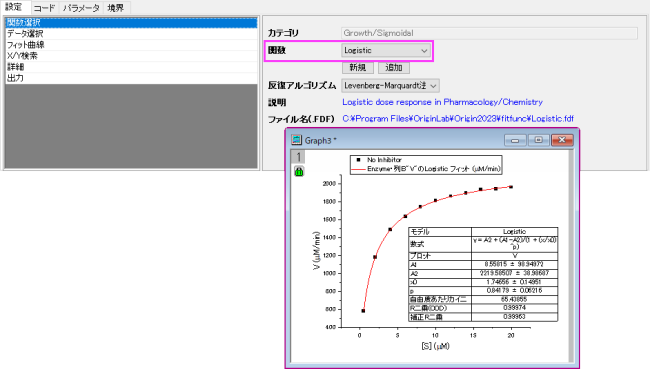
Task: Click the Graph3 title bar text
Action: [320, 141]
